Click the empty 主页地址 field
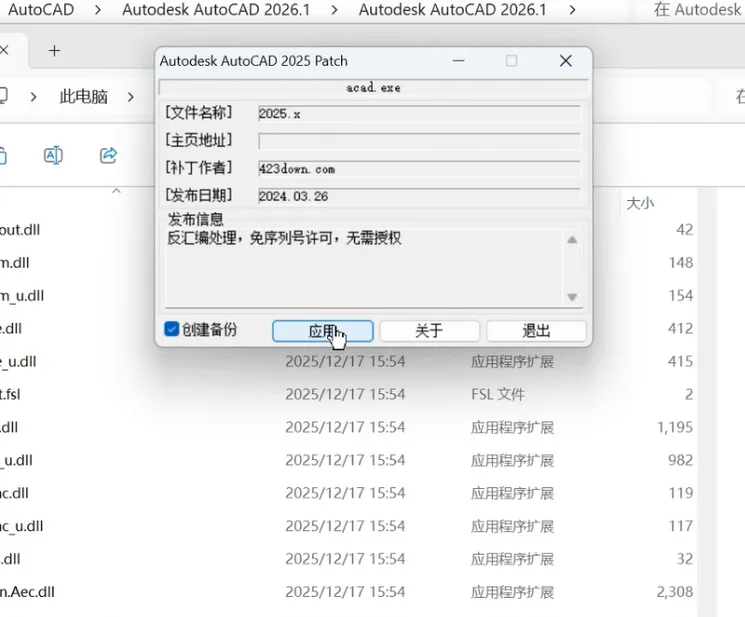Screen dimensions: 745x617 (419, 141)
